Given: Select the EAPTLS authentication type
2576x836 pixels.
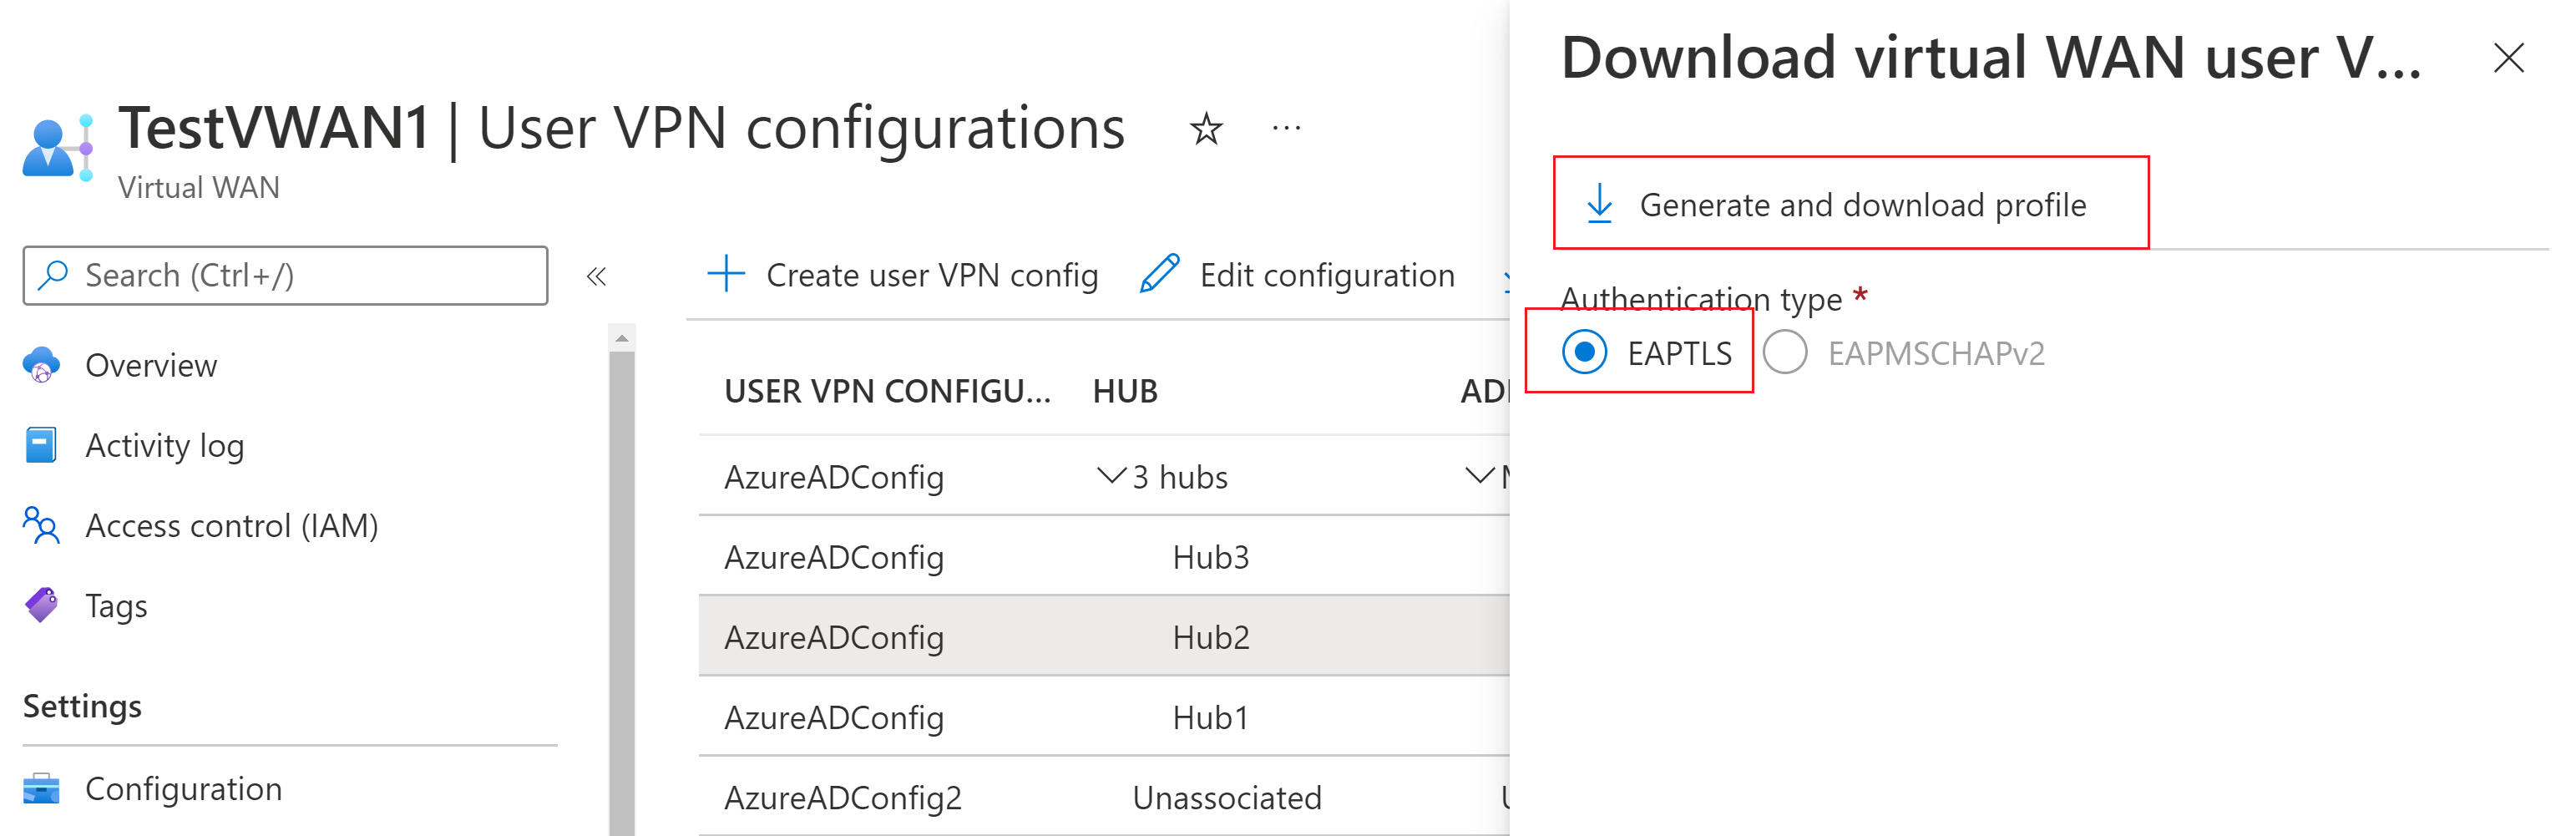Looking at the screenshot, I should tap(1584, 353).
